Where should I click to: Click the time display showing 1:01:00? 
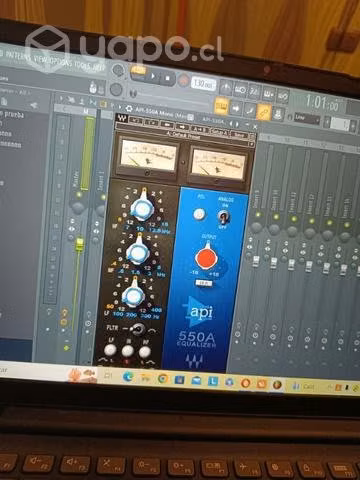coord(322,103)
